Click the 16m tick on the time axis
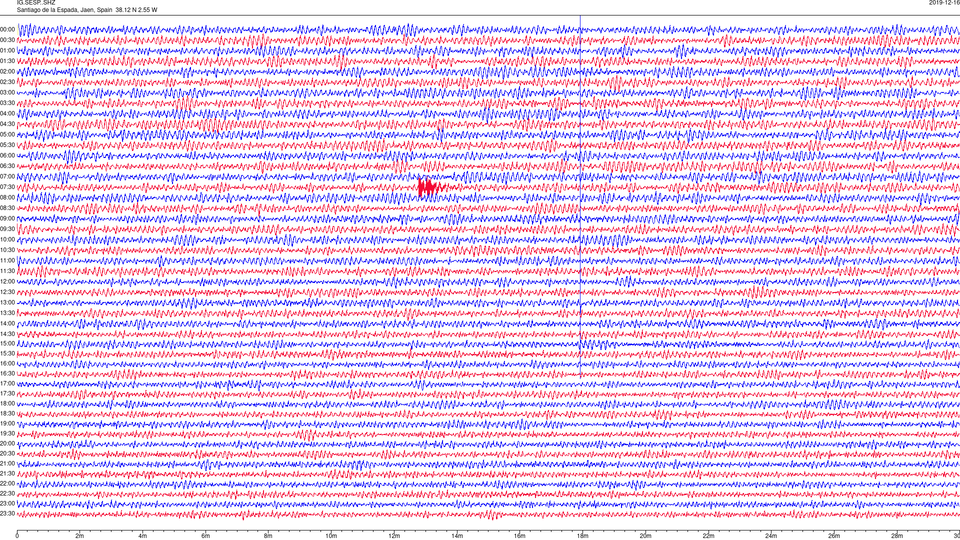The width and height of the screenshot is (960, 540). [520, 536]
